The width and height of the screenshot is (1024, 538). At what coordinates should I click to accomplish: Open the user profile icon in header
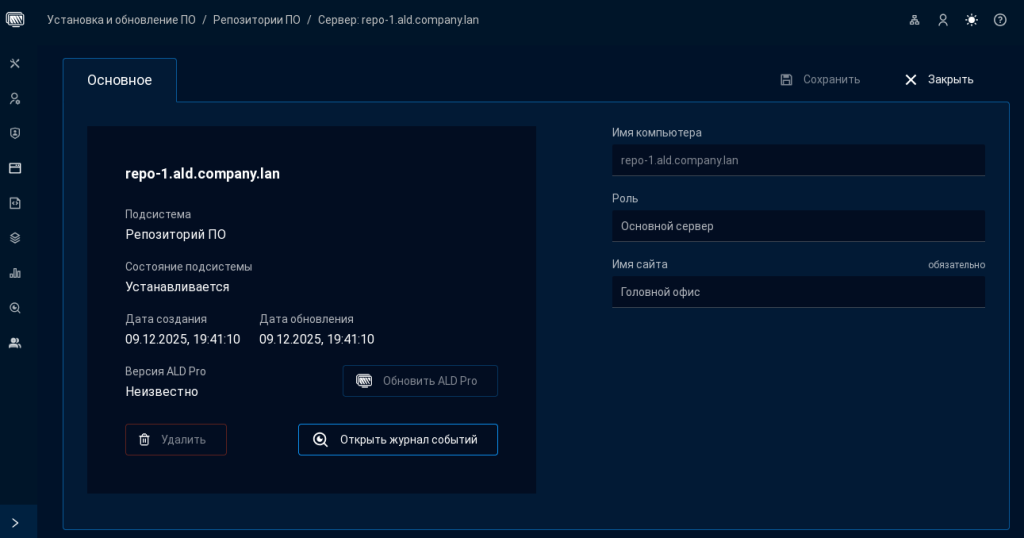[x=942, y=20]
